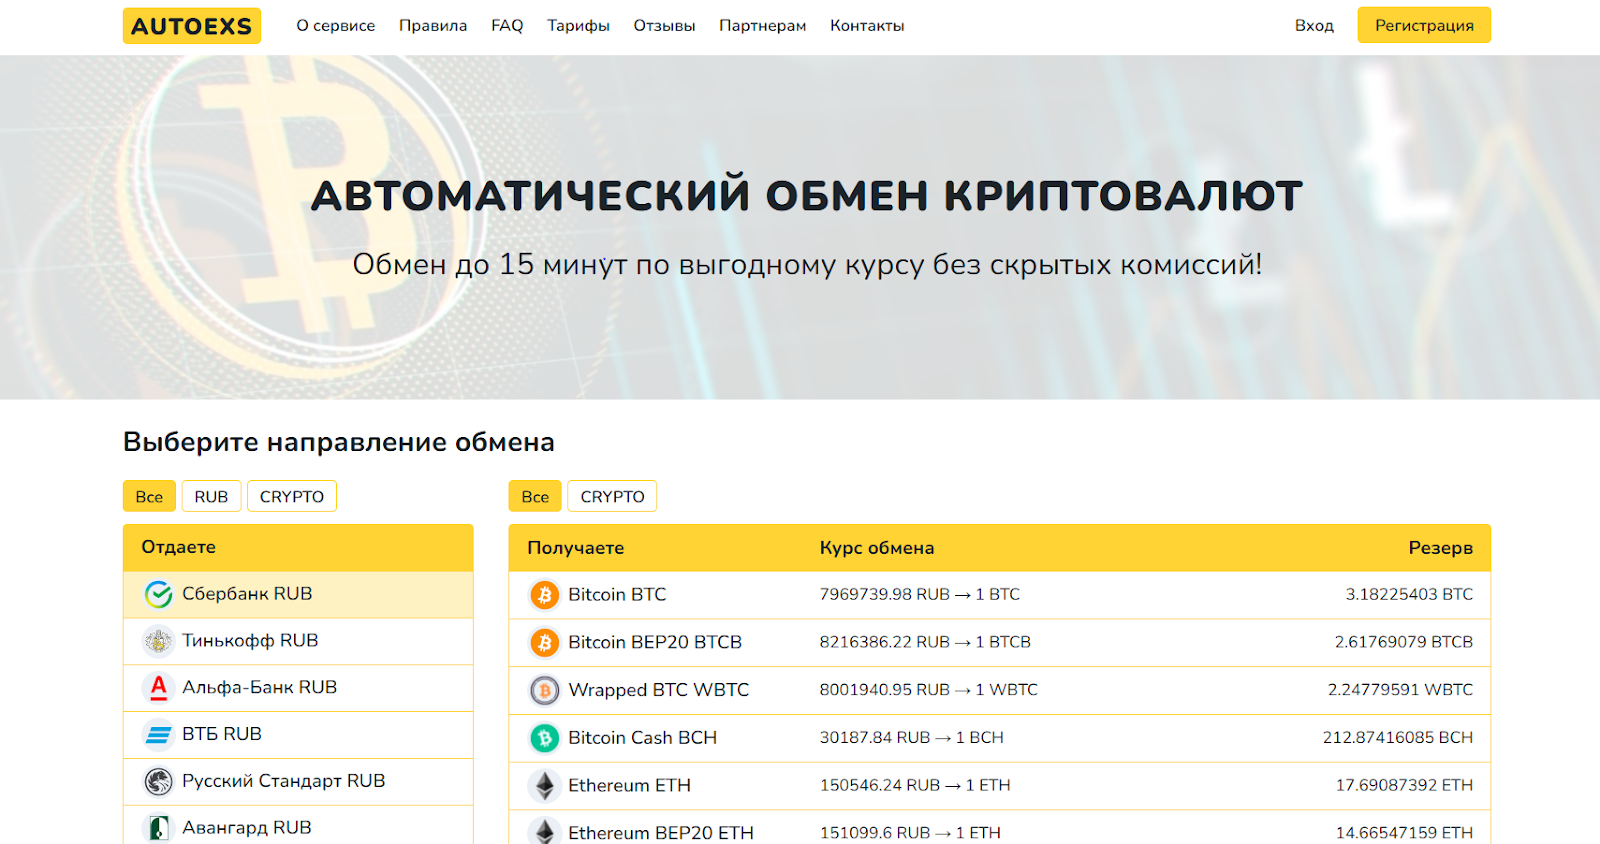1600x844 pixels.
Task: Select Bitcoin BTC as receive currency
Action: [617, 595]
